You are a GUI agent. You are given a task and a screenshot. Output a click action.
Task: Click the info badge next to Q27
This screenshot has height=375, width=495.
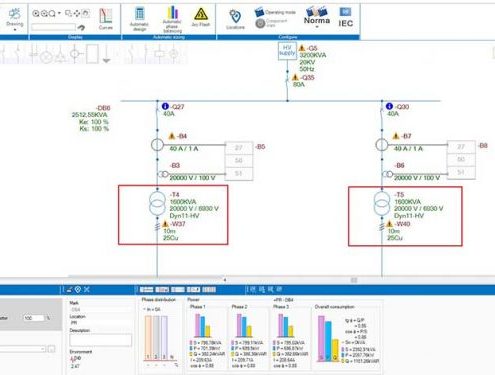[165, 106]
